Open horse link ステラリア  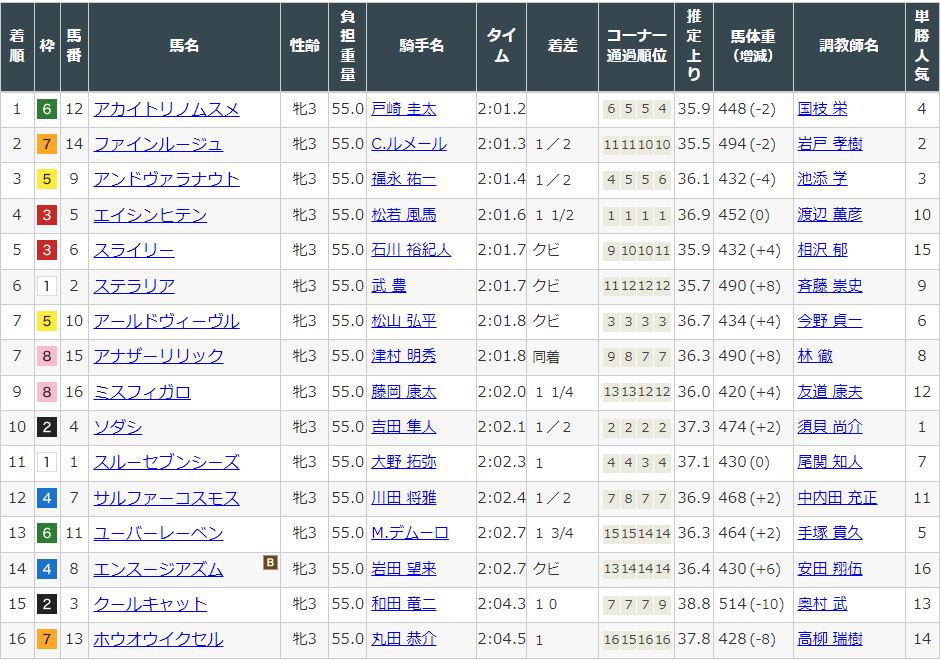134,286
